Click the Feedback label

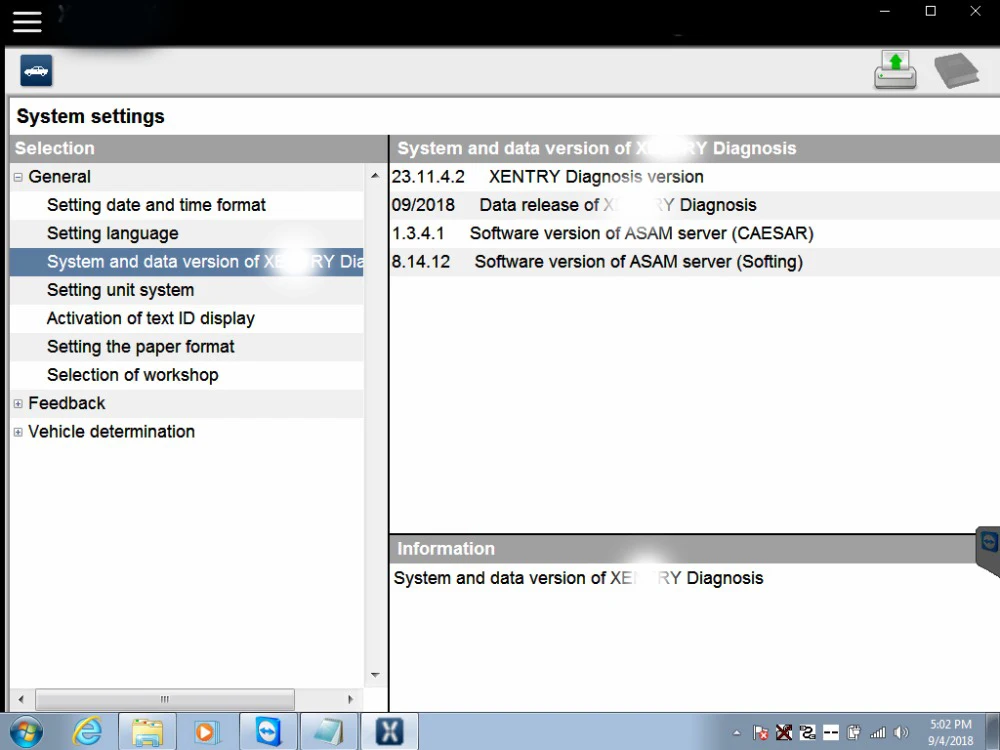coord(66,403)
